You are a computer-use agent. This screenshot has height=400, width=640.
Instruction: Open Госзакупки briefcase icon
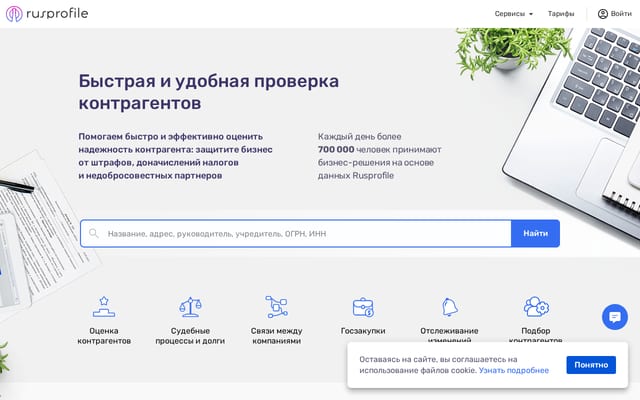363,307
